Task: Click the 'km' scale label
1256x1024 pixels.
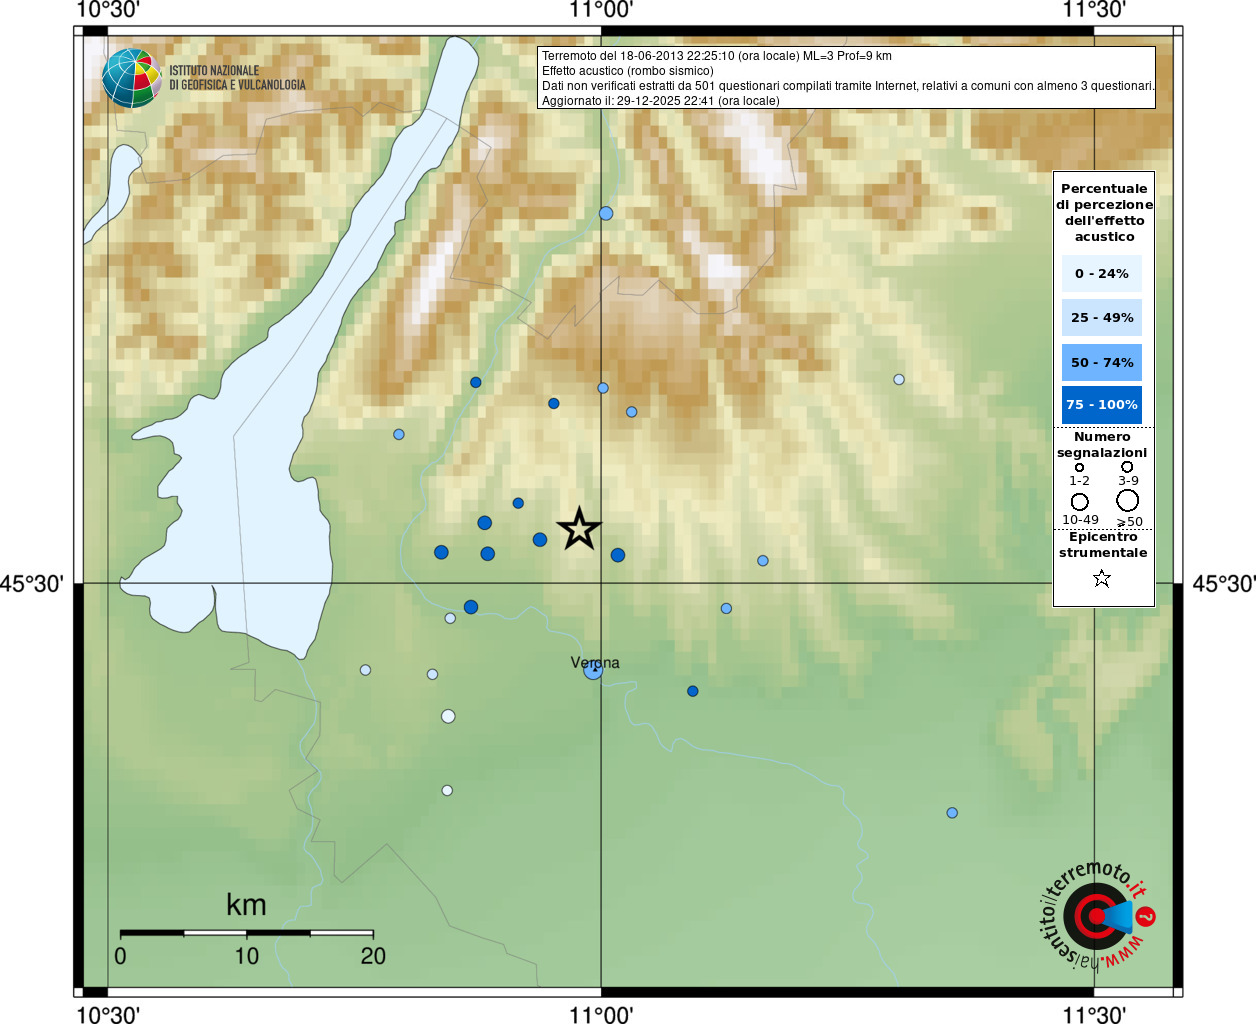Action: coord(246,905)
